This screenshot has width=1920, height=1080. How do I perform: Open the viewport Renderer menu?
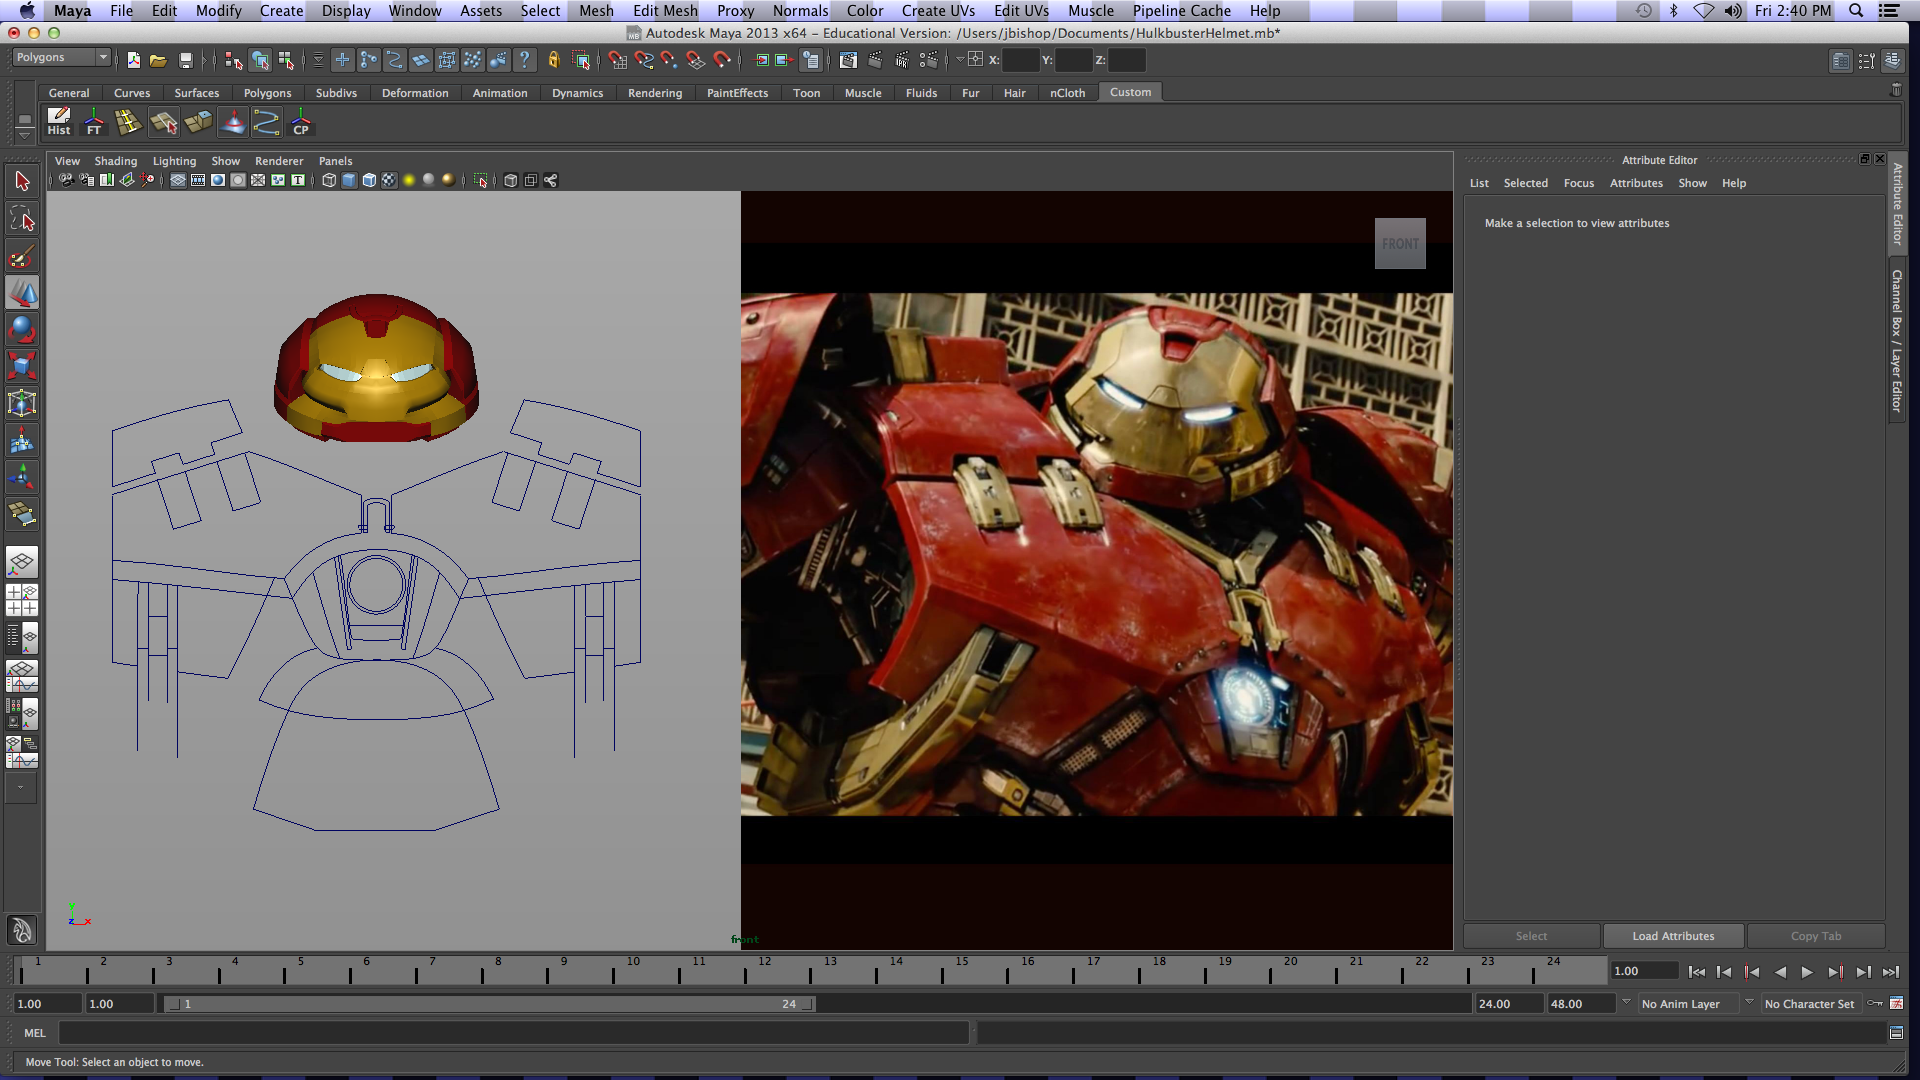pyautogui.click(x=279, y=161)
